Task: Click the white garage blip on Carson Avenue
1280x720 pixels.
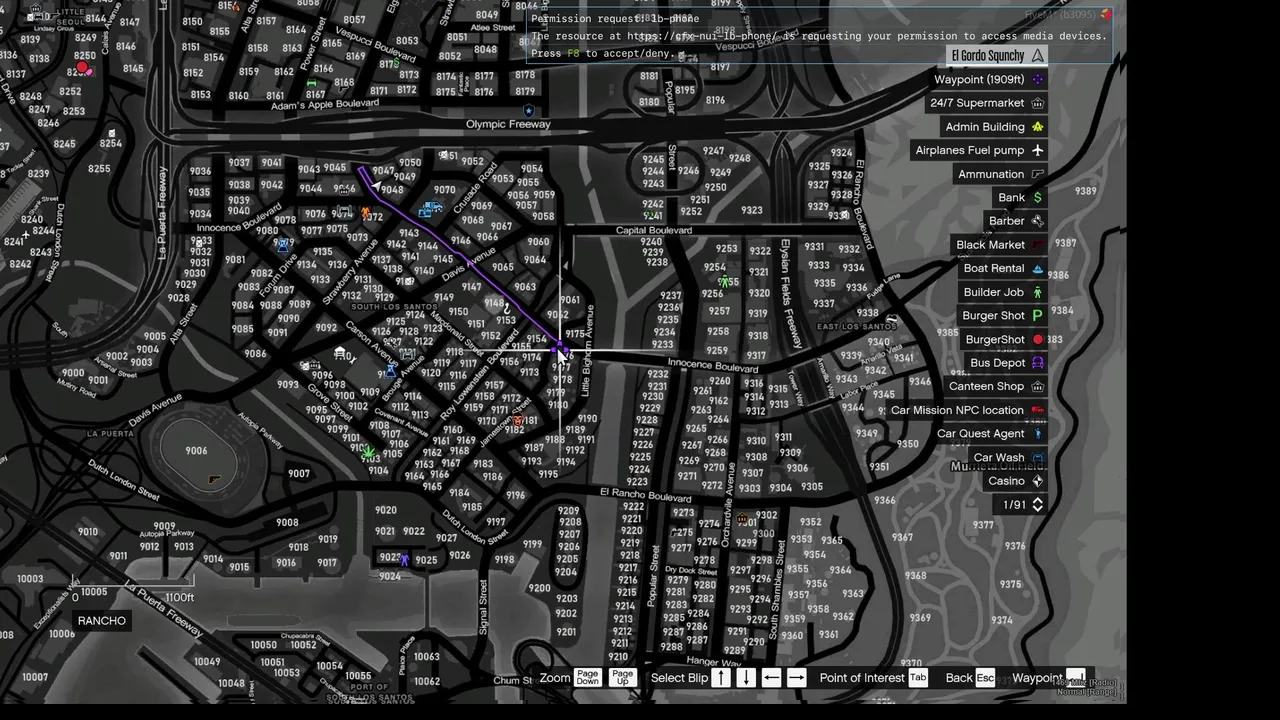Action: click(x=342, y=353)
